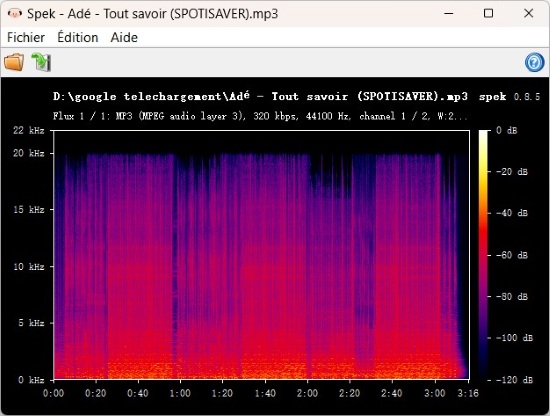
Task: Open a file with the folder icon
Action: point(14,62)
